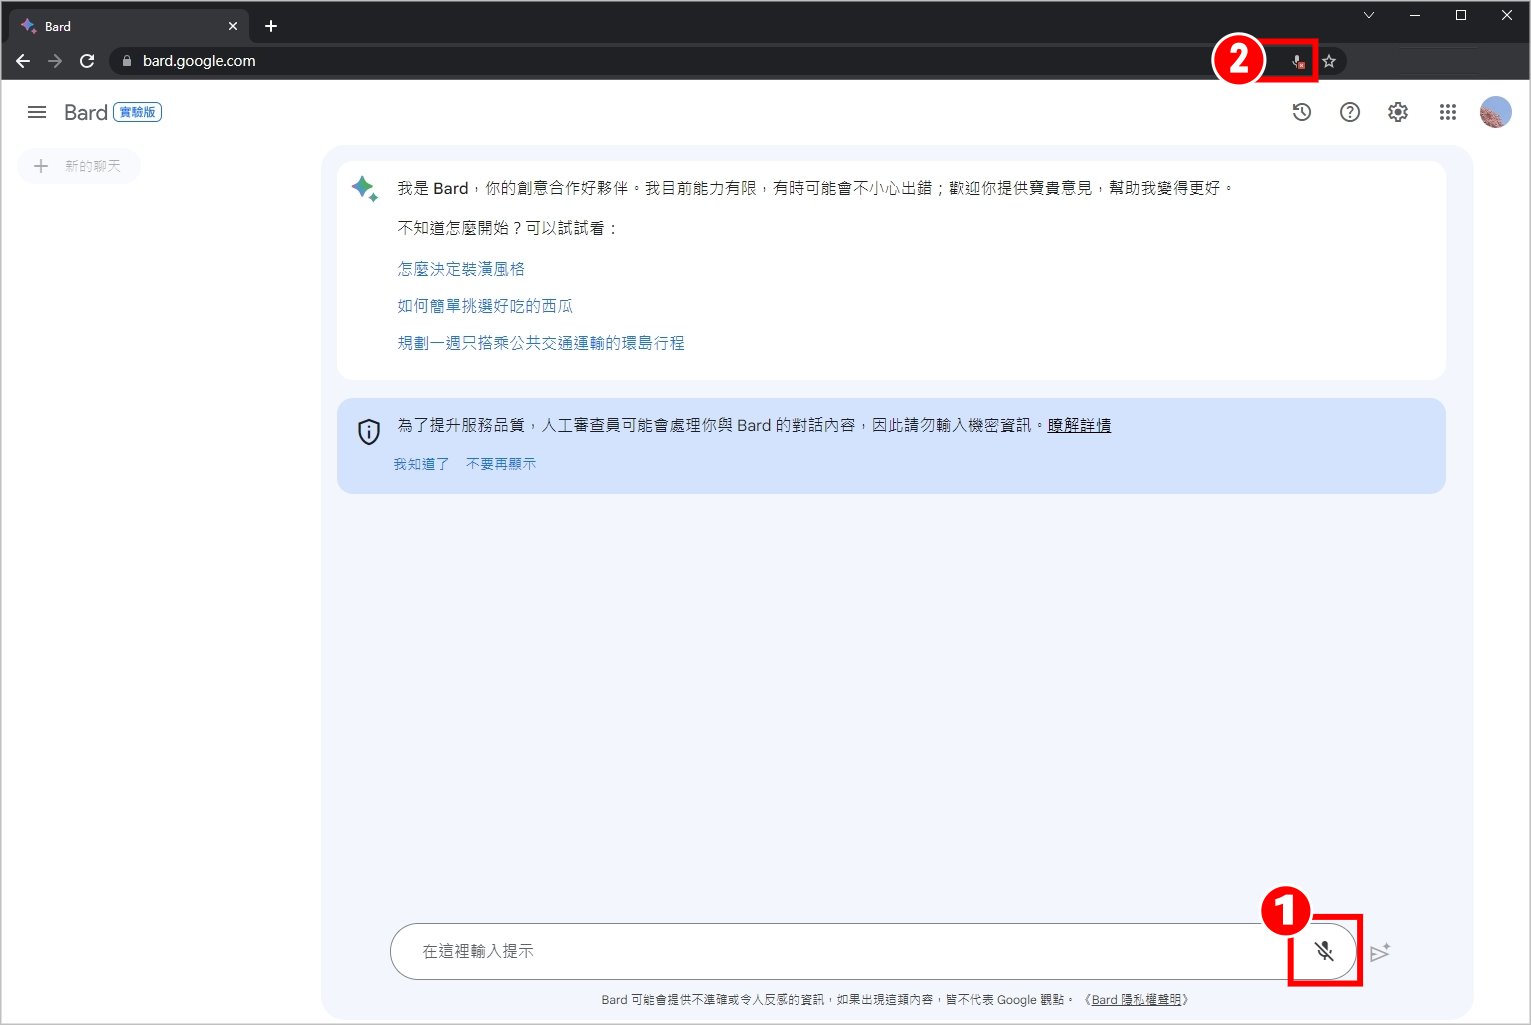Viewport: 1531px width, 1025px height.
Task: Click the 實驗版 experiment badge
Action: [138, 112]
